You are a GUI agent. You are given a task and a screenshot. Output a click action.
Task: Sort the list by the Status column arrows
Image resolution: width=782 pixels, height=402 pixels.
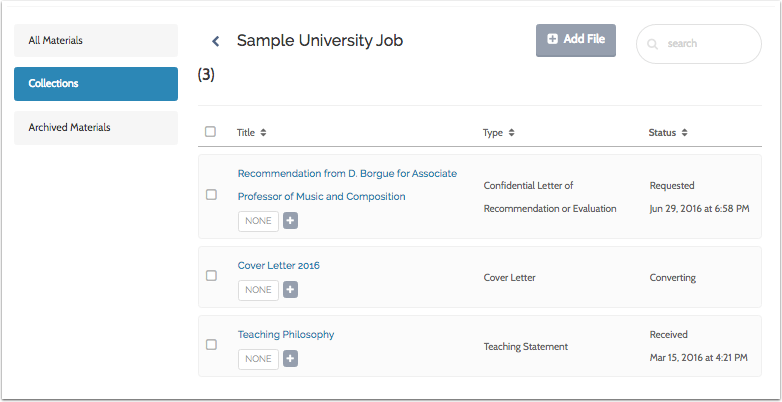pos(685,132)
